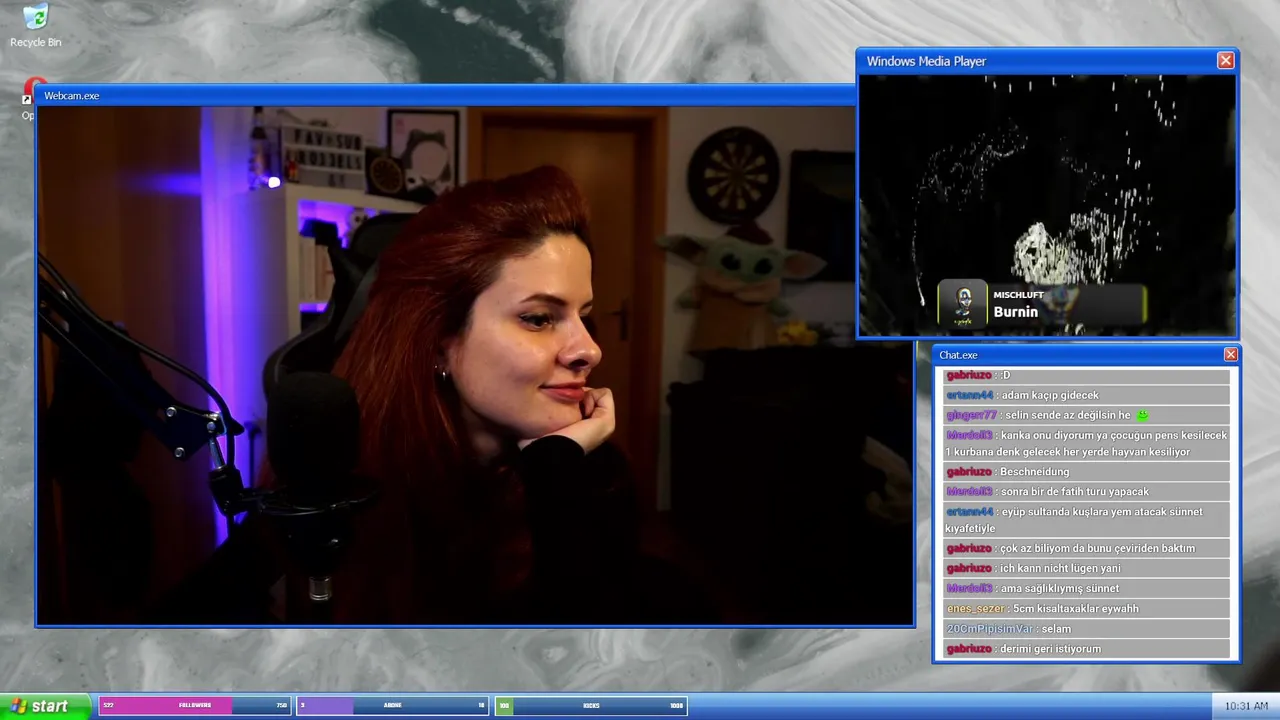Click the song title Burnin
This screenshot has height=720, width=1280.
click(x=1015, y=312)
